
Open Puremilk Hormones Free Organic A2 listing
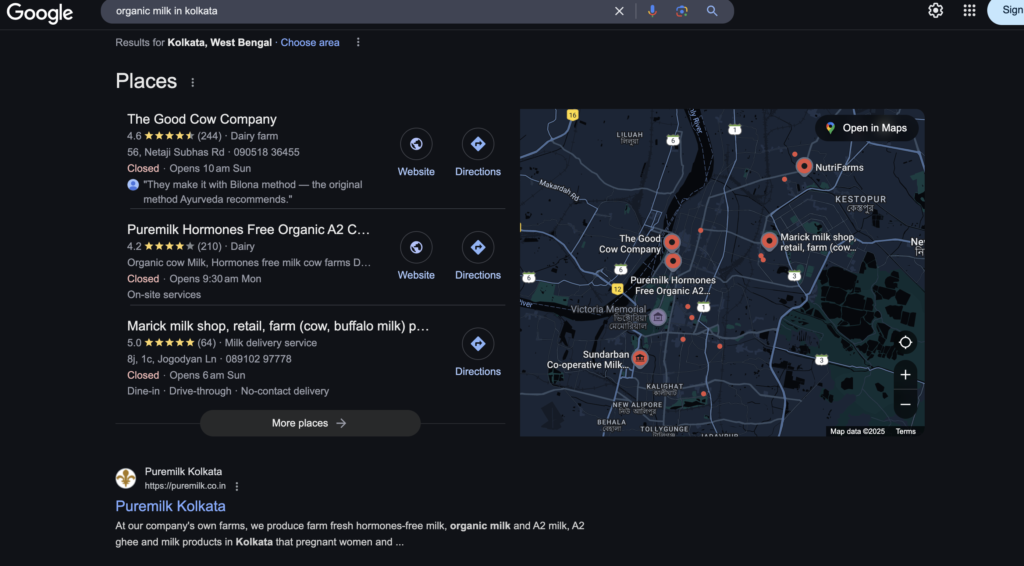tap(248, 229)
